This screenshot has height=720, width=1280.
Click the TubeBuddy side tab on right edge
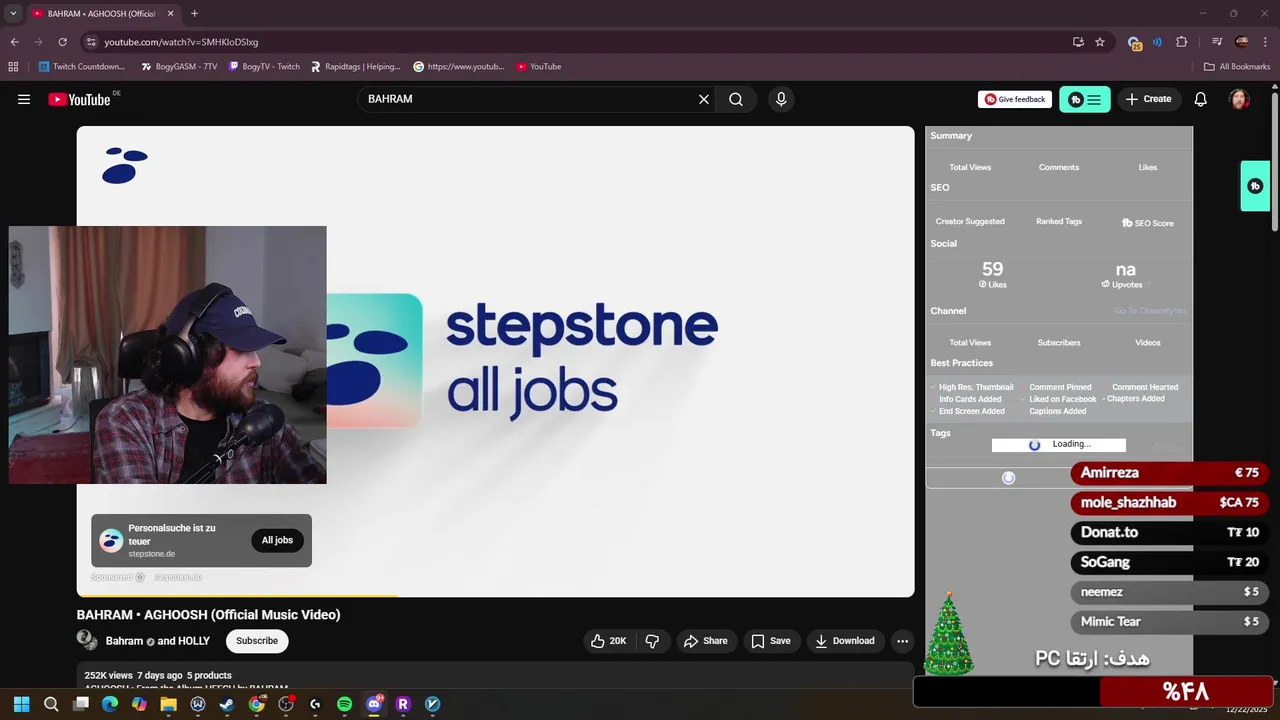pos(1255,186)
